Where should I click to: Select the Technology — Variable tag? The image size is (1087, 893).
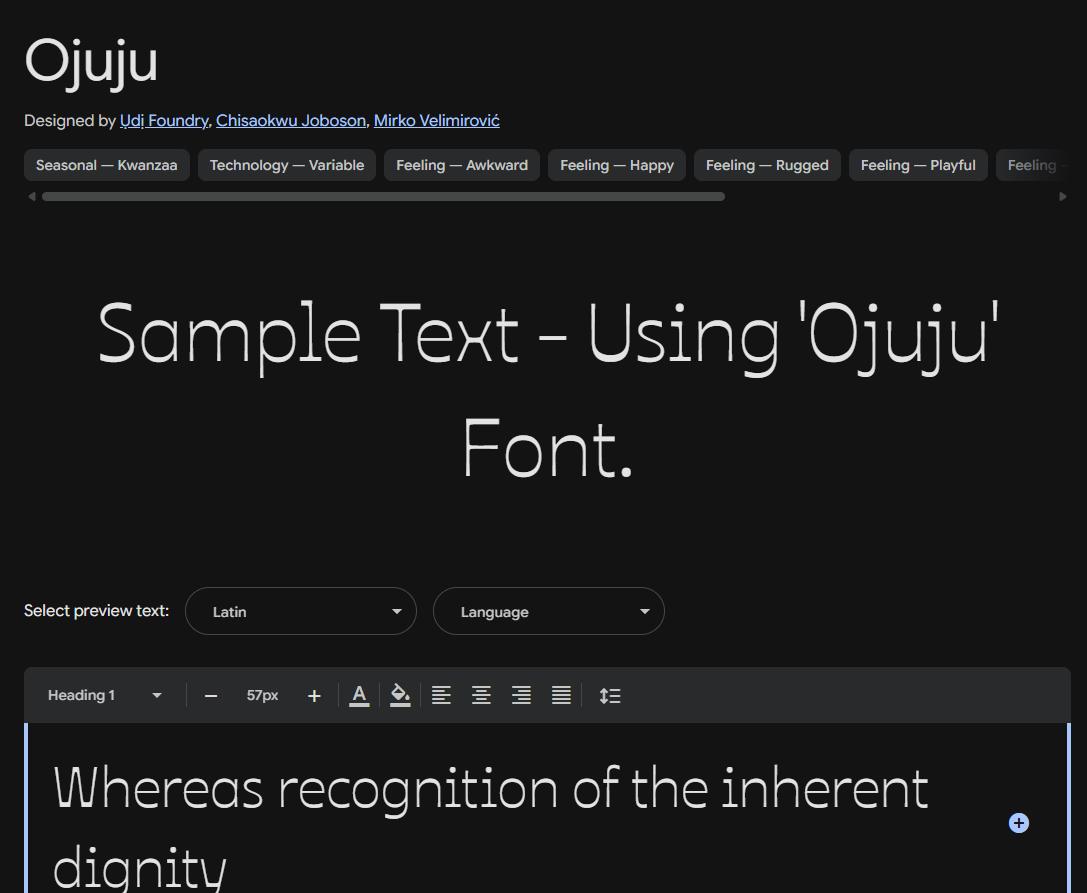pos(287,165)
